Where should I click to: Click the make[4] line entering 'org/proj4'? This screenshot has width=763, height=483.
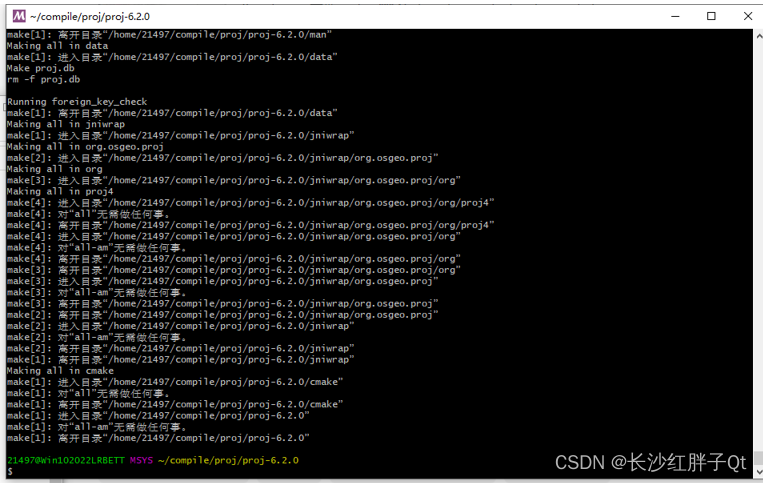tap(251, 202)
